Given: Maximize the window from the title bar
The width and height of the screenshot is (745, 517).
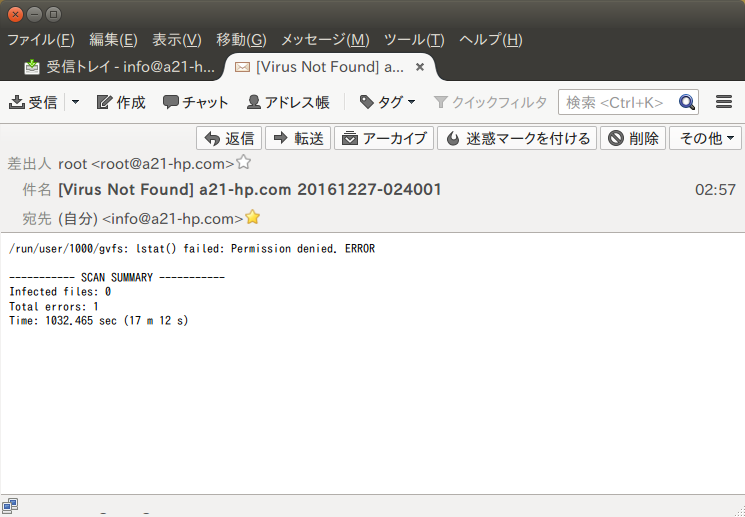Looking at the screenshot, I should [53, 14].
